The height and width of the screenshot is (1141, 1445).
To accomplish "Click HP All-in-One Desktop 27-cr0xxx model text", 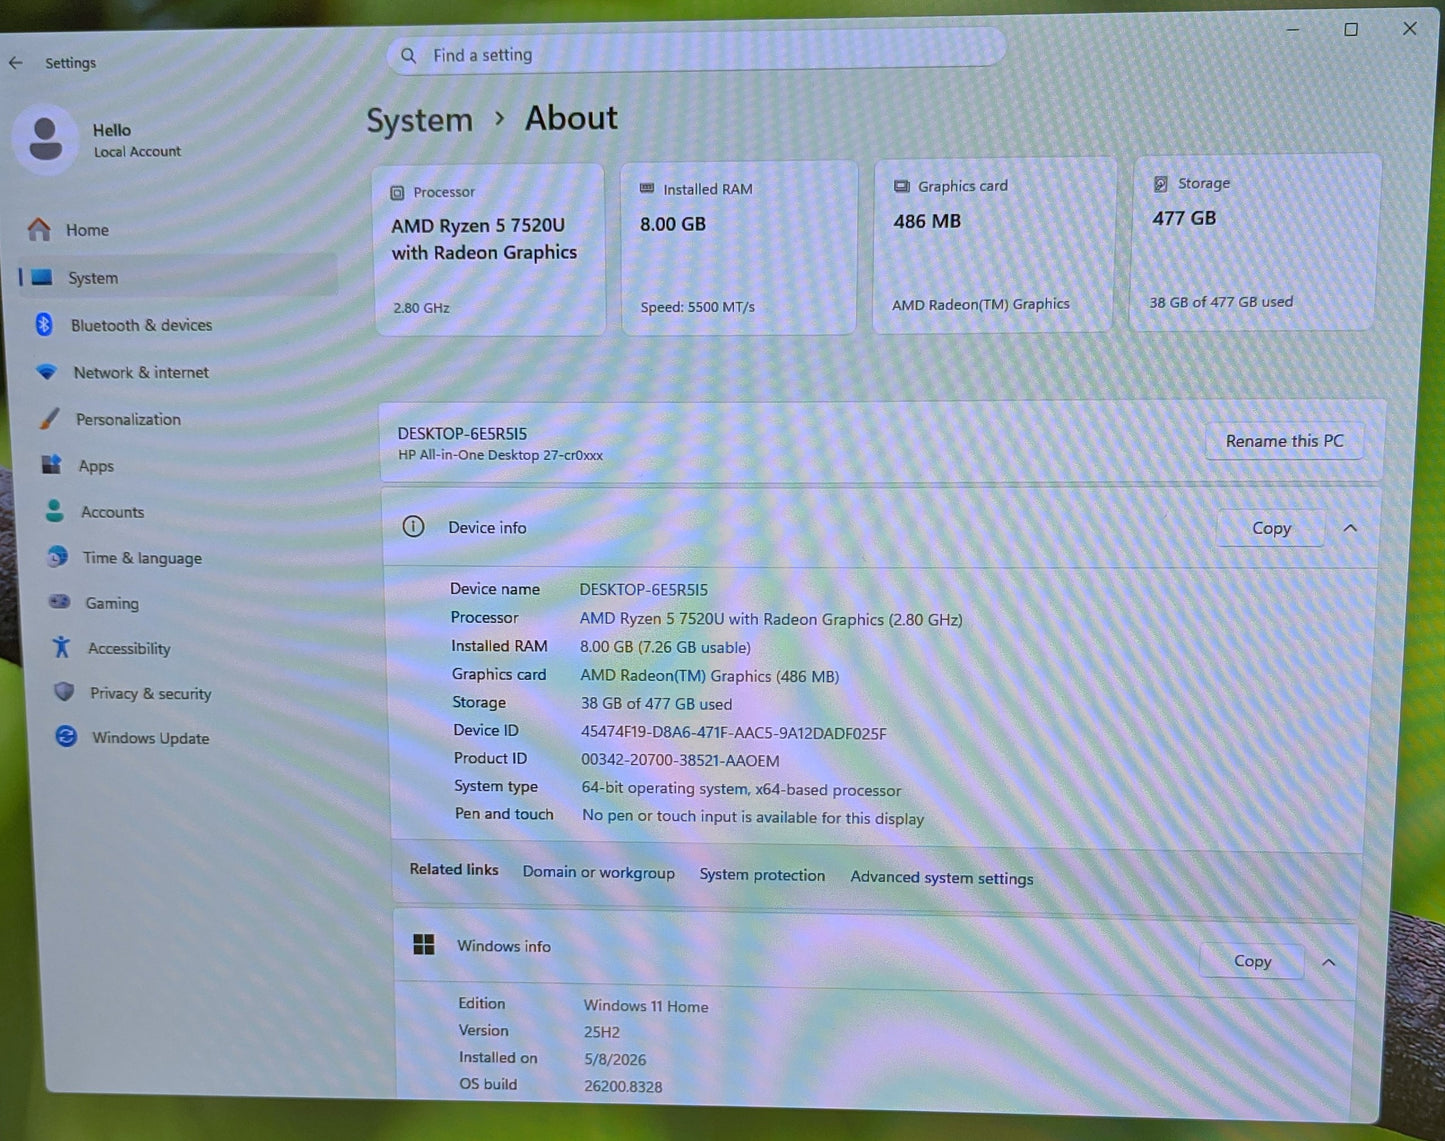I will point(500,455).
